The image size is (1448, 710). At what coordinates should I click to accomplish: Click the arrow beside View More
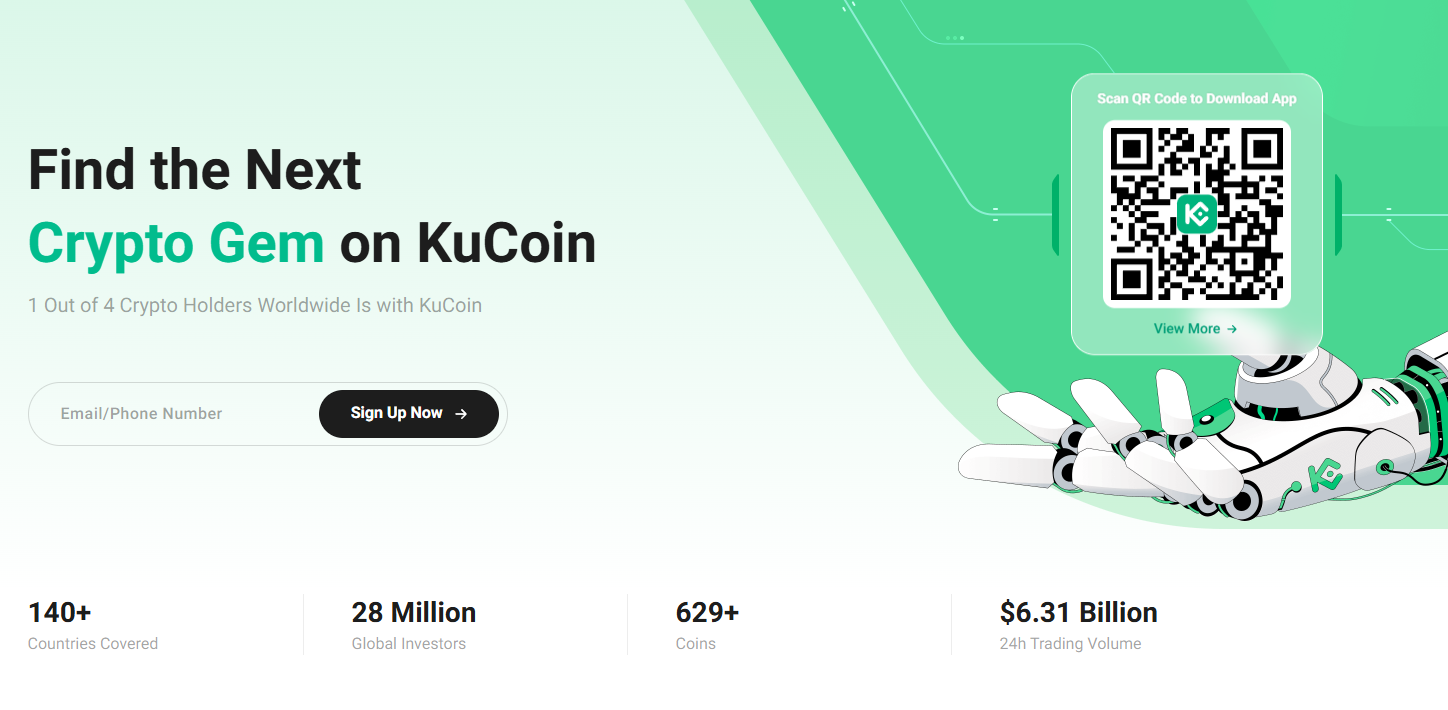click(1232, 329)
